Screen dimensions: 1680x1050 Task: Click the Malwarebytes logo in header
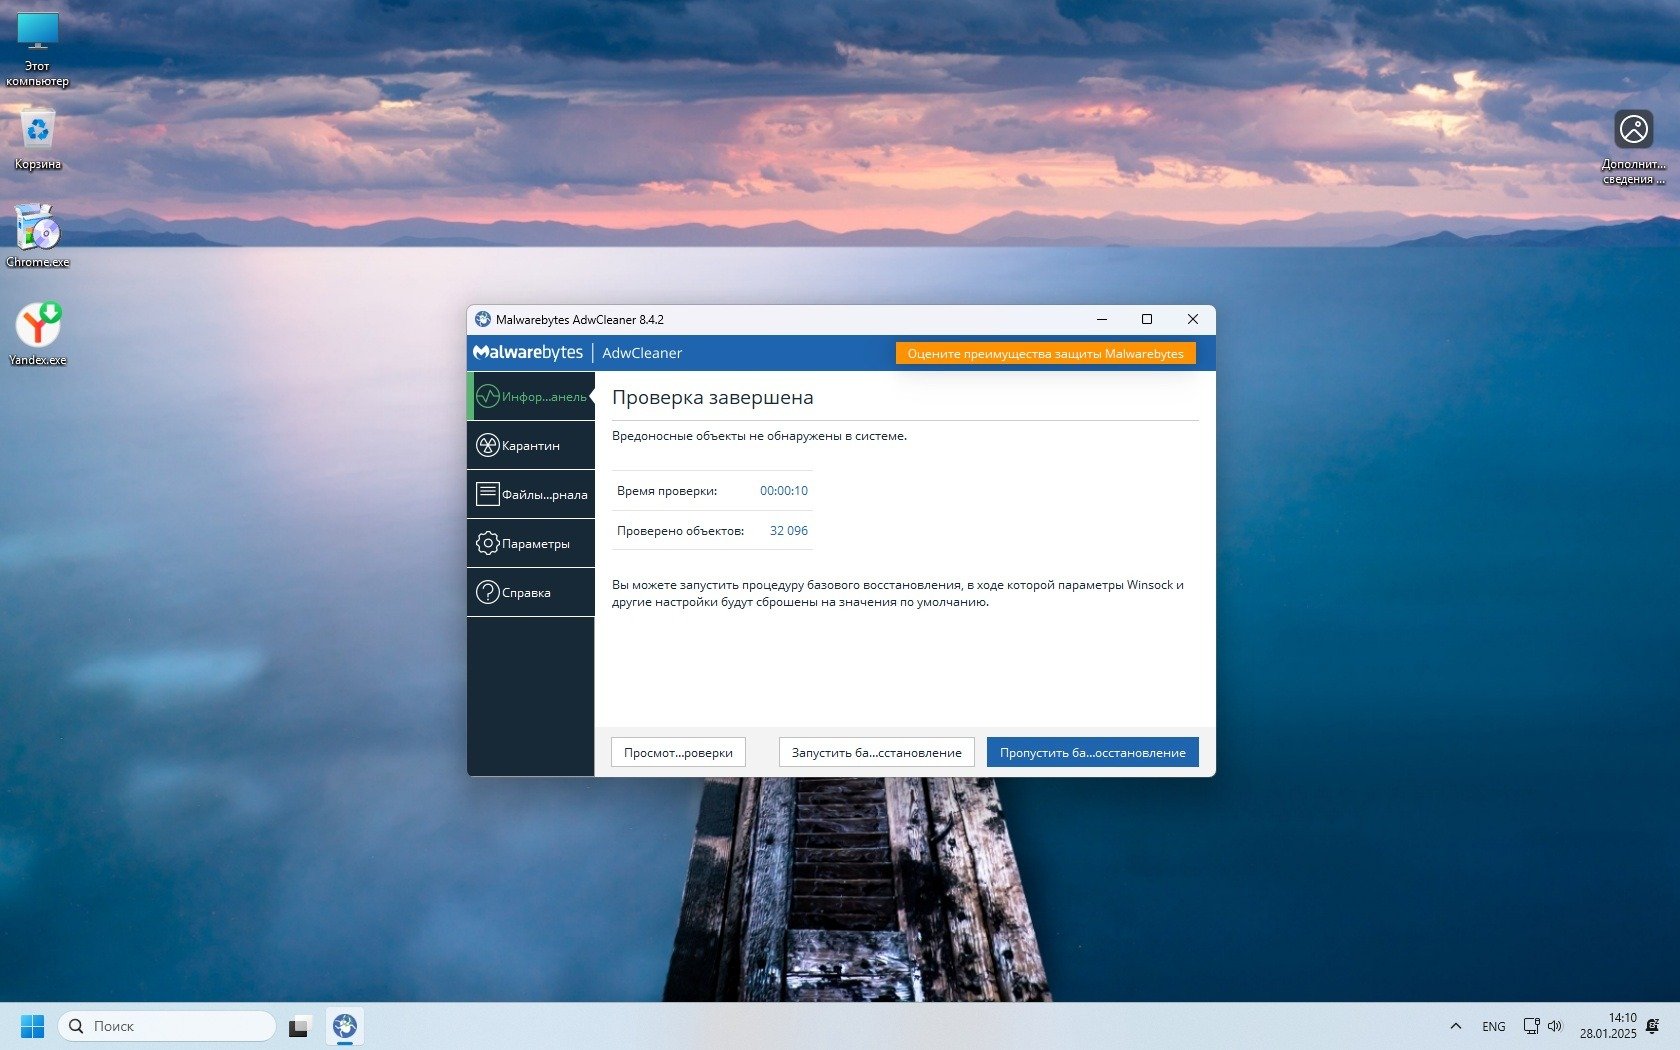tap(528, 353)
